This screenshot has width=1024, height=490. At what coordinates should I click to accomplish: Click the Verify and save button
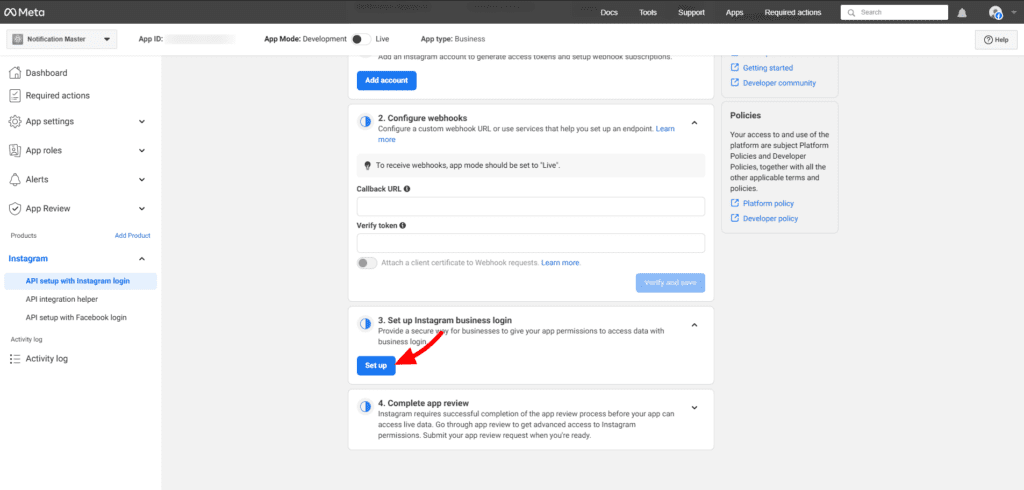click(670, 283)
